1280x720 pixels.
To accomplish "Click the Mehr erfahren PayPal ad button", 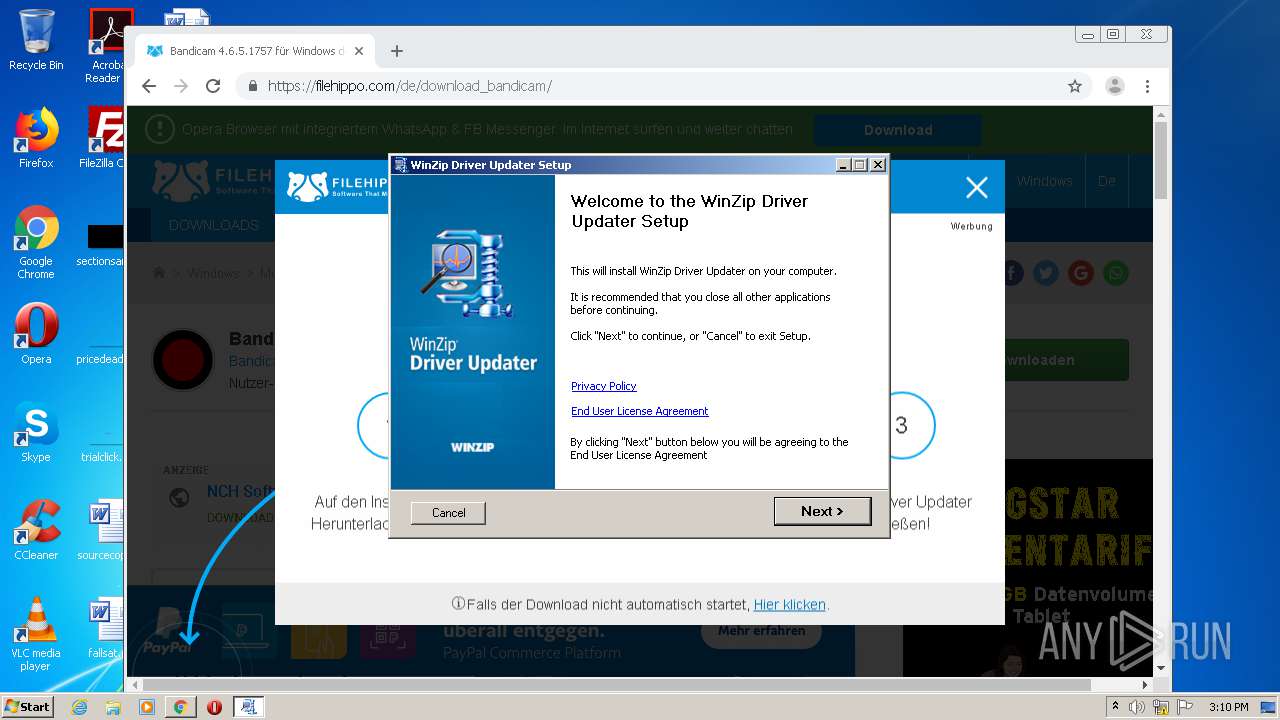I will pos(761,631).
